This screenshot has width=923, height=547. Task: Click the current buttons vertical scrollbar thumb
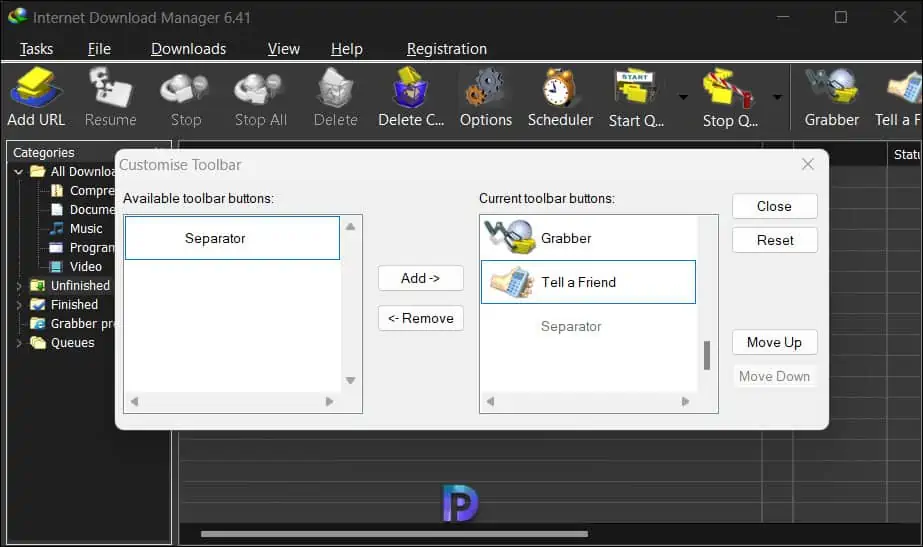coord(707,356)
